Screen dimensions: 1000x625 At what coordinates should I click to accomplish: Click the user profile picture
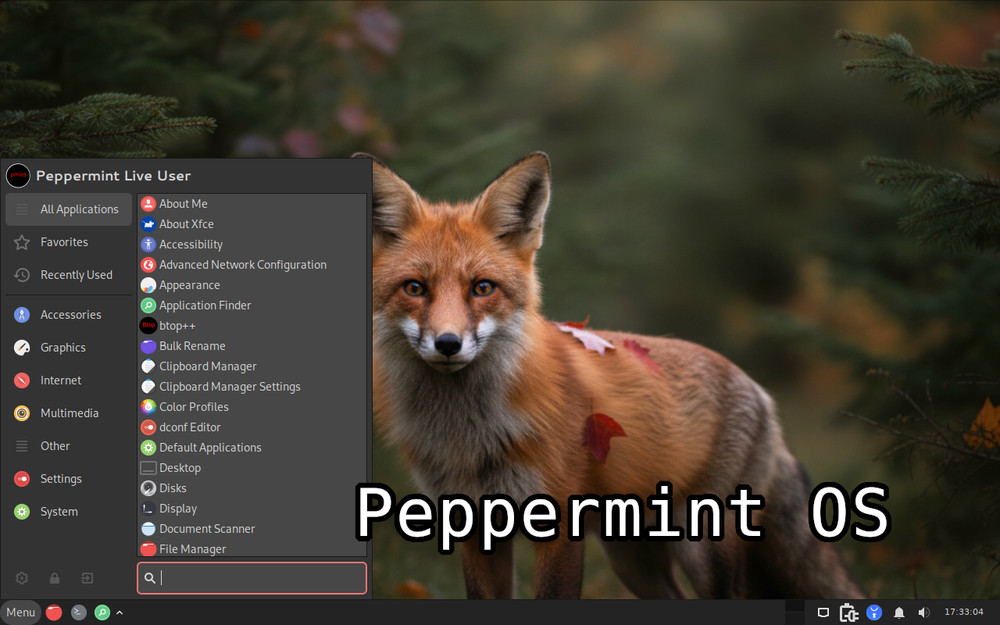pos(18,176)
